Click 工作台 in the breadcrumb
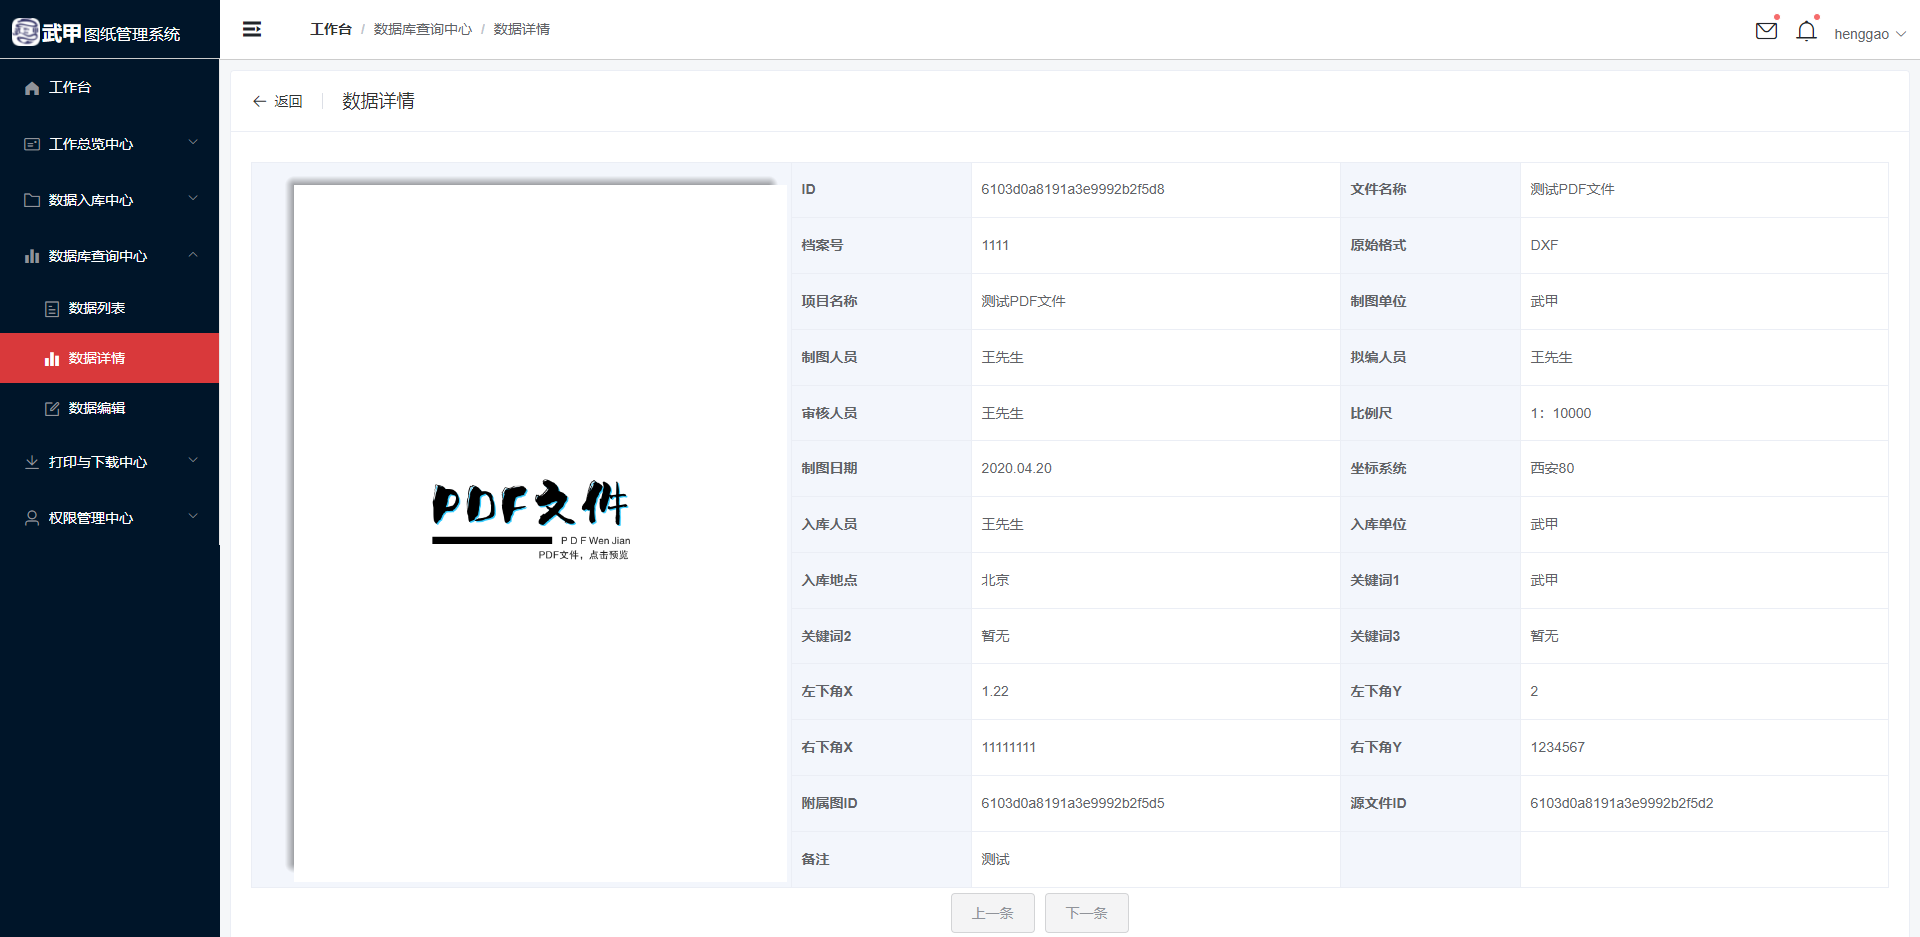Image resolution: width=1920 pixels, height=937 pixels. click(330, 29)
